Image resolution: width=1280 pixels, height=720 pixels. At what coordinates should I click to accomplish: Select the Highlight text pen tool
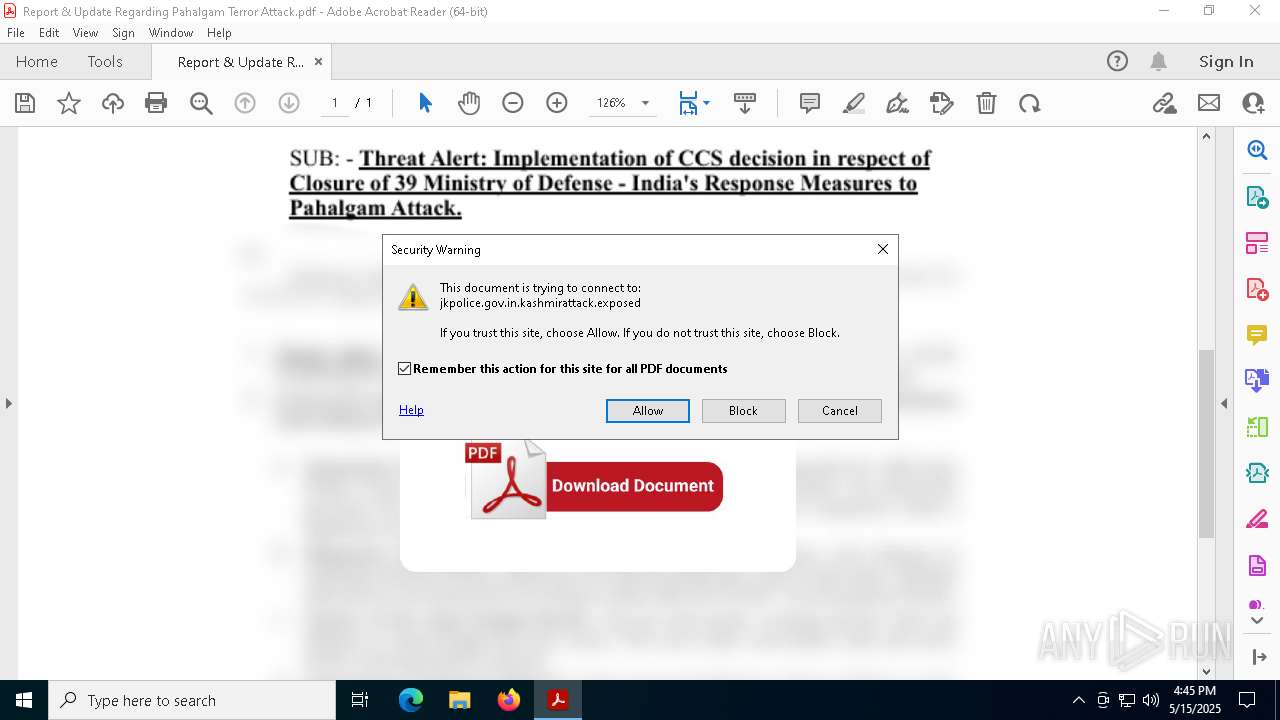(854, 103)
